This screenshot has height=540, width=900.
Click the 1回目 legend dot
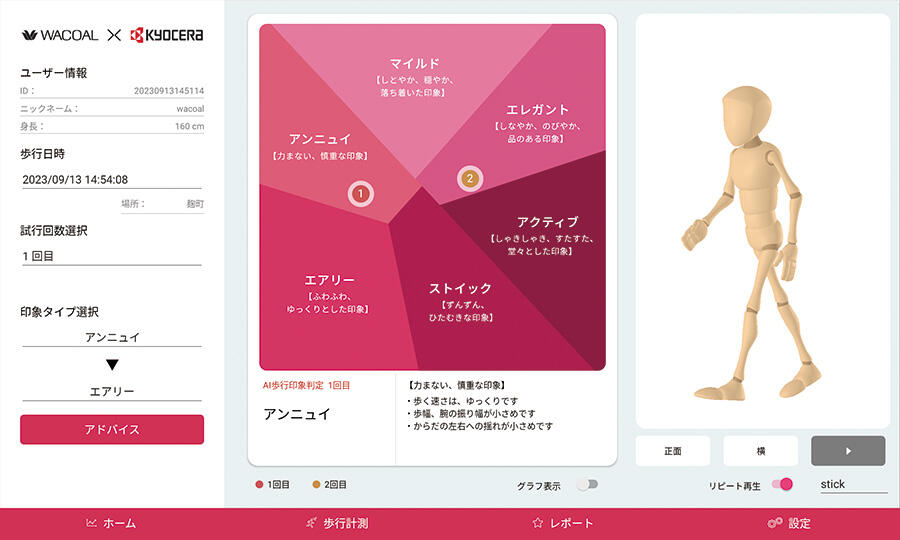[x=259, y=485]
